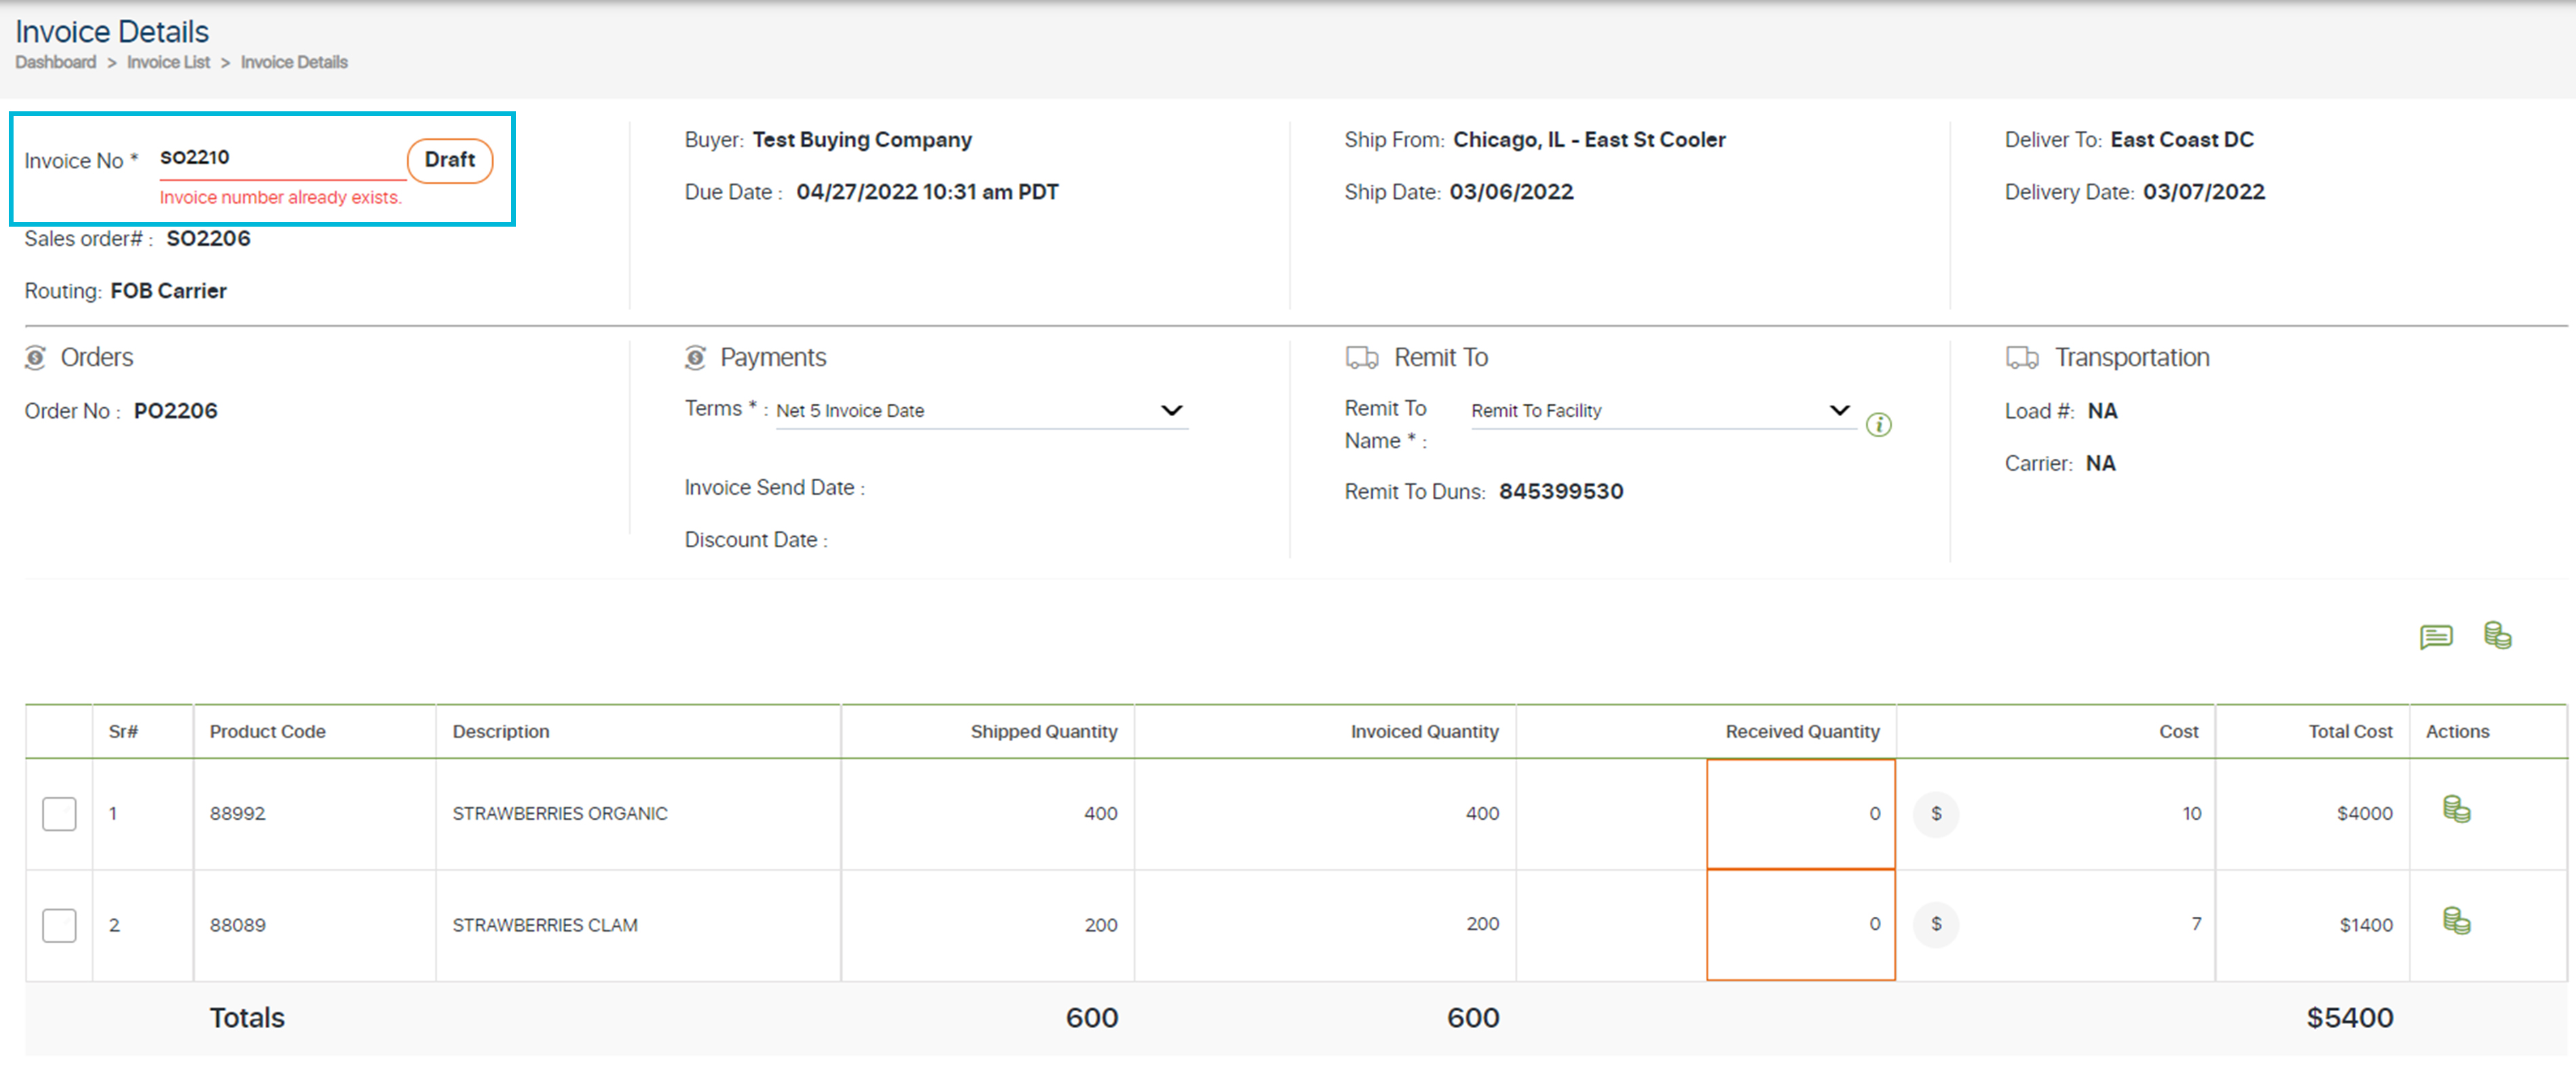Click the Orders section dollar icon
This screenshot has width=2576, height=1077.
[x=36, y=357]
